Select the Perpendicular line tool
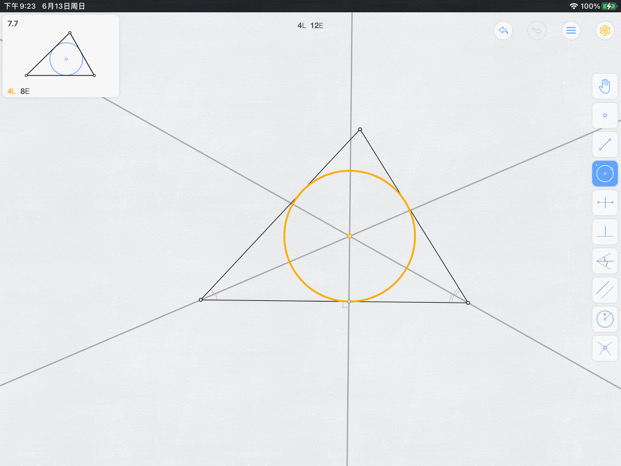This screenshot has height=466, width=621. (605, 232)
